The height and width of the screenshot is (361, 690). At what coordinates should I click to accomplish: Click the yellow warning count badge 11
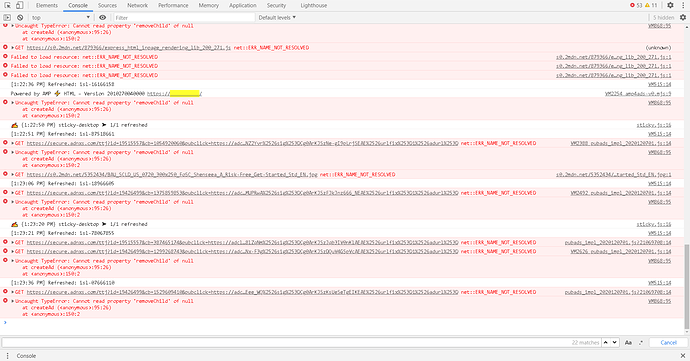coord(651,5)
